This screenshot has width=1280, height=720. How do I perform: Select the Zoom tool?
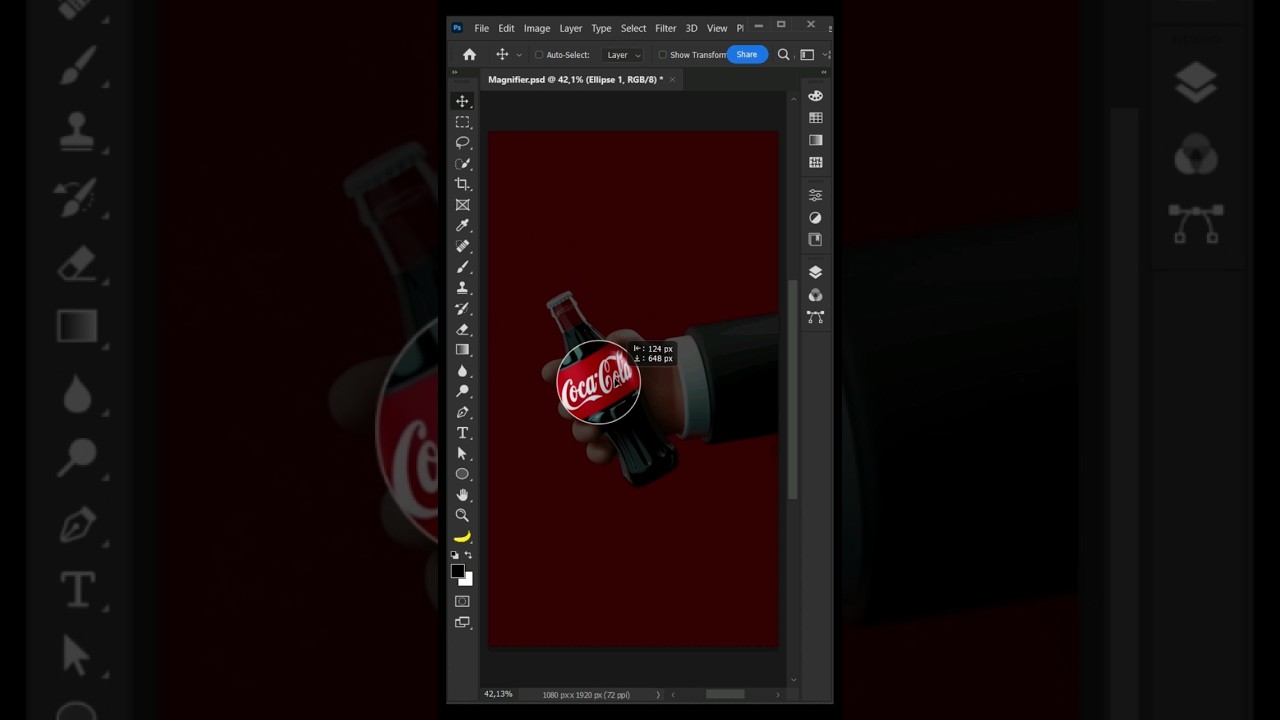pos(462,515)
